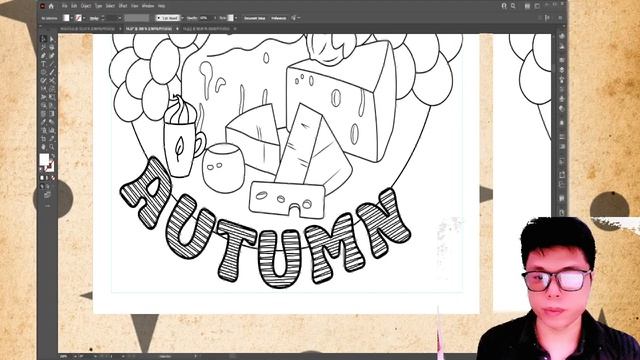640x360 pixels.
Task: Select the Curvature tool
Action: pyautogui.click(x=52, y=55)
